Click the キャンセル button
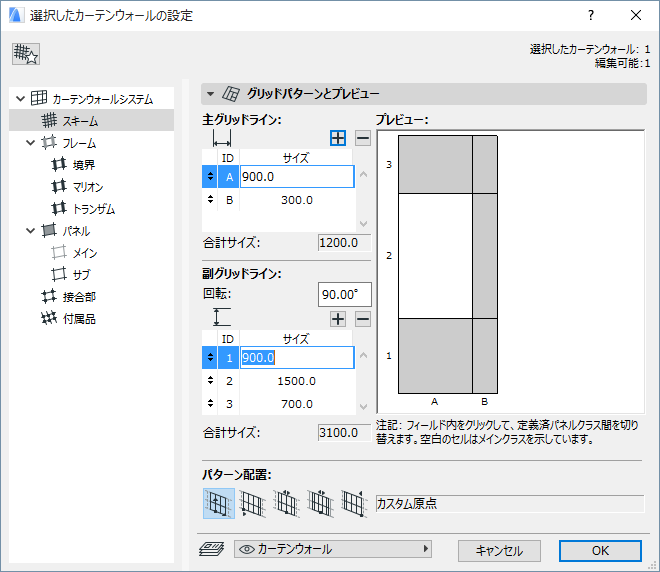The width and height of the screenshot is (660, 572). pos(499,551)
